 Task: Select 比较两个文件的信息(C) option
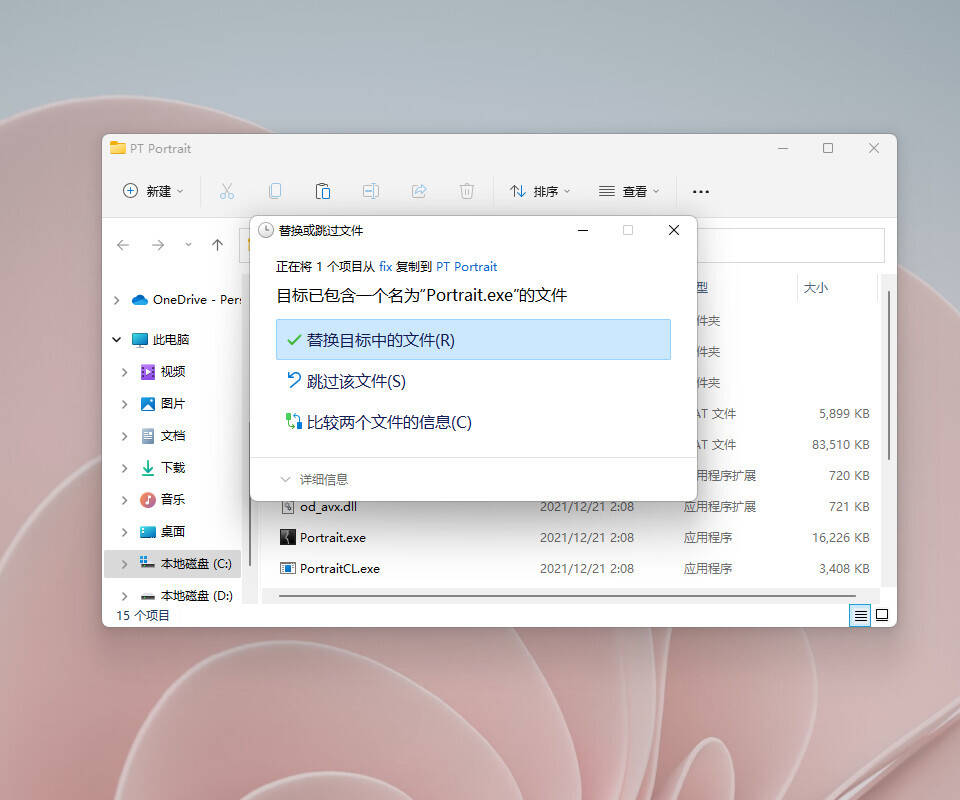388,422
